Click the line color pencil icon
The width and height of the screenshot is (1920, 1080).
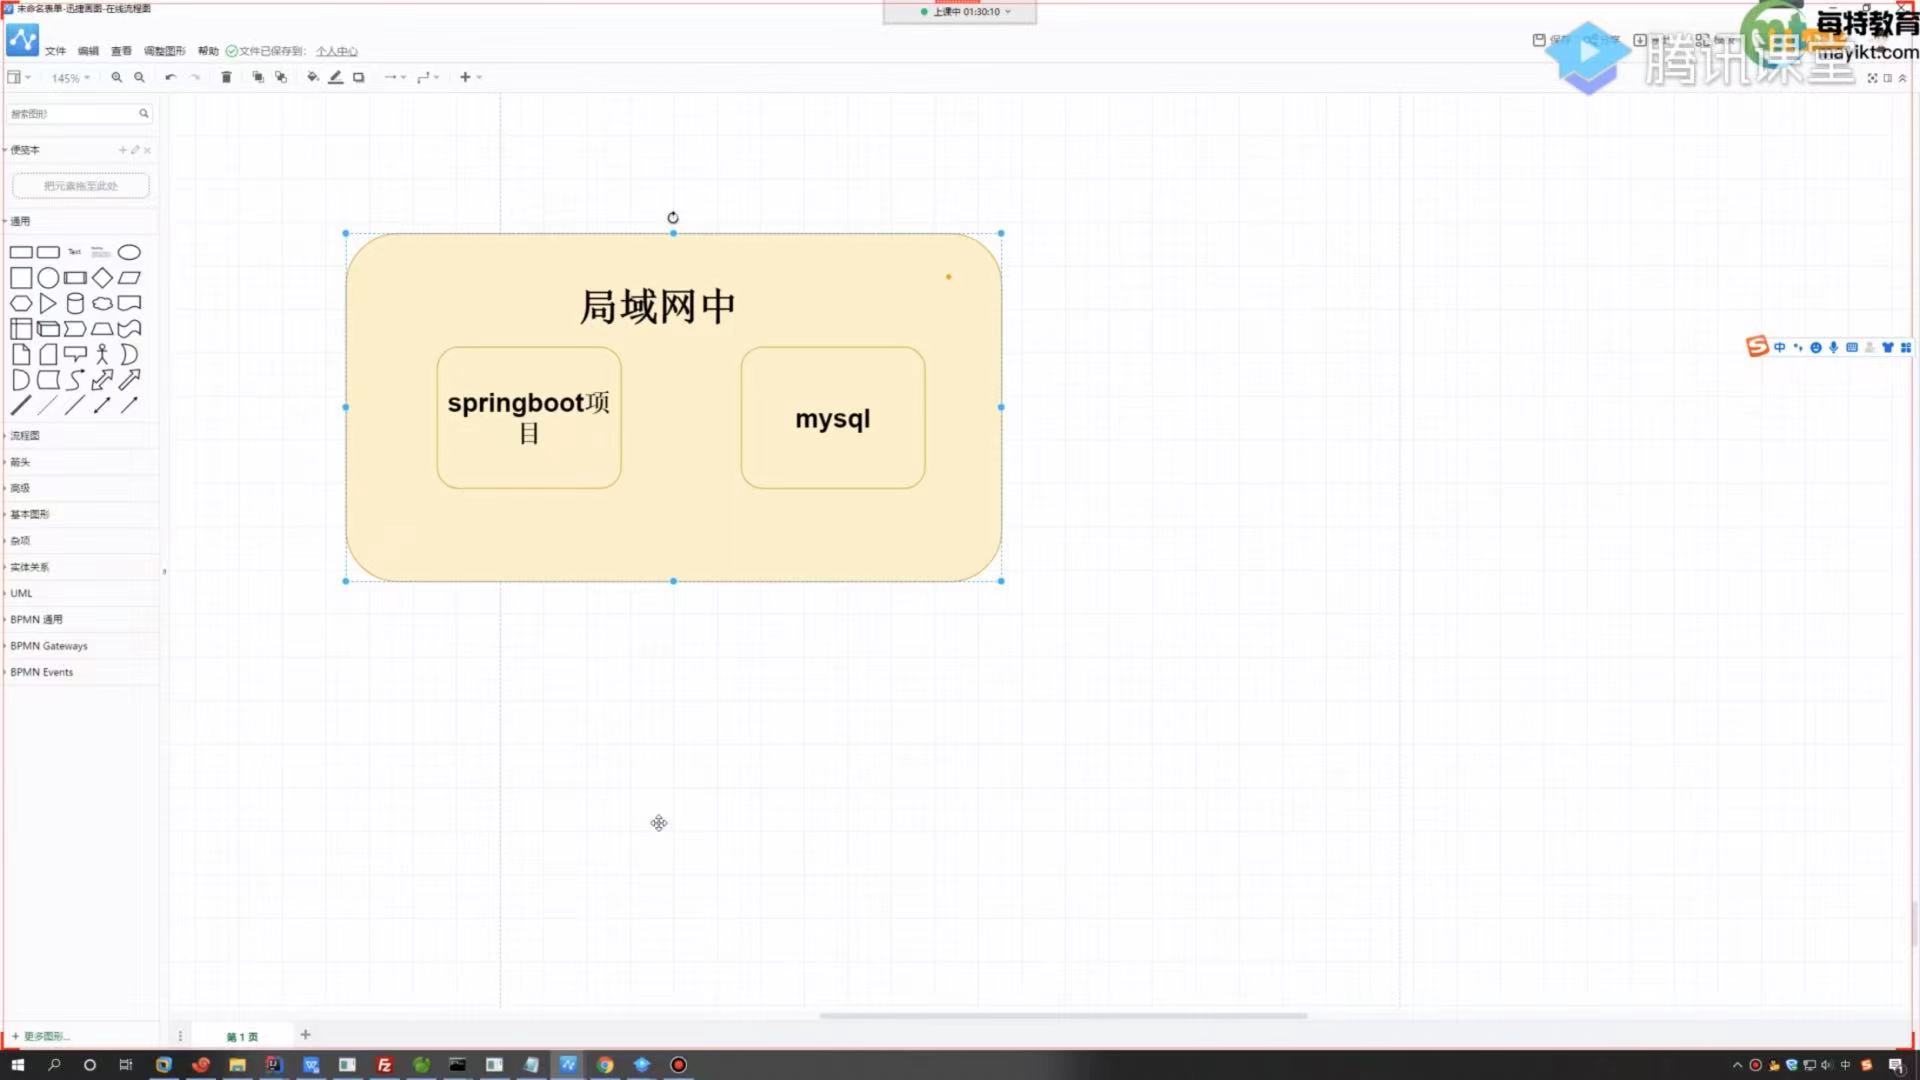[x=335, y=77]
